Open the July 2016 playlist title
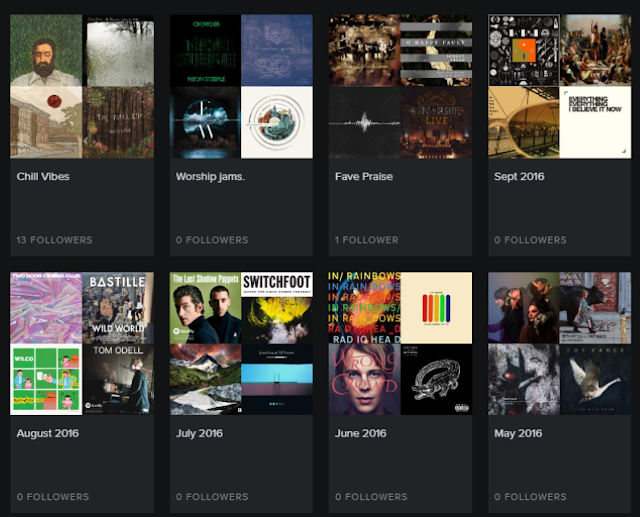640x517 pixels. (x=199, y=433)
